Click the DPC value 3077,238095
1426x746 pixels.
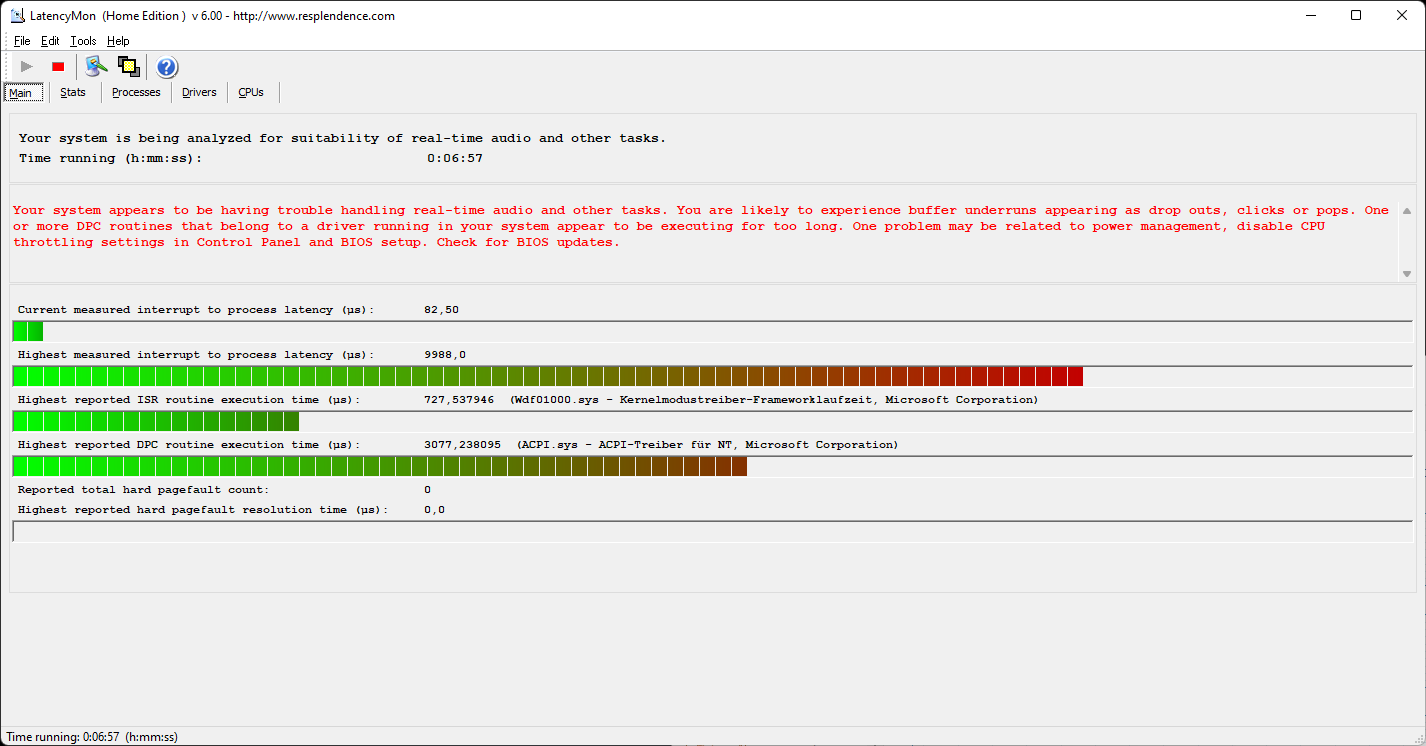pos(463,445)
